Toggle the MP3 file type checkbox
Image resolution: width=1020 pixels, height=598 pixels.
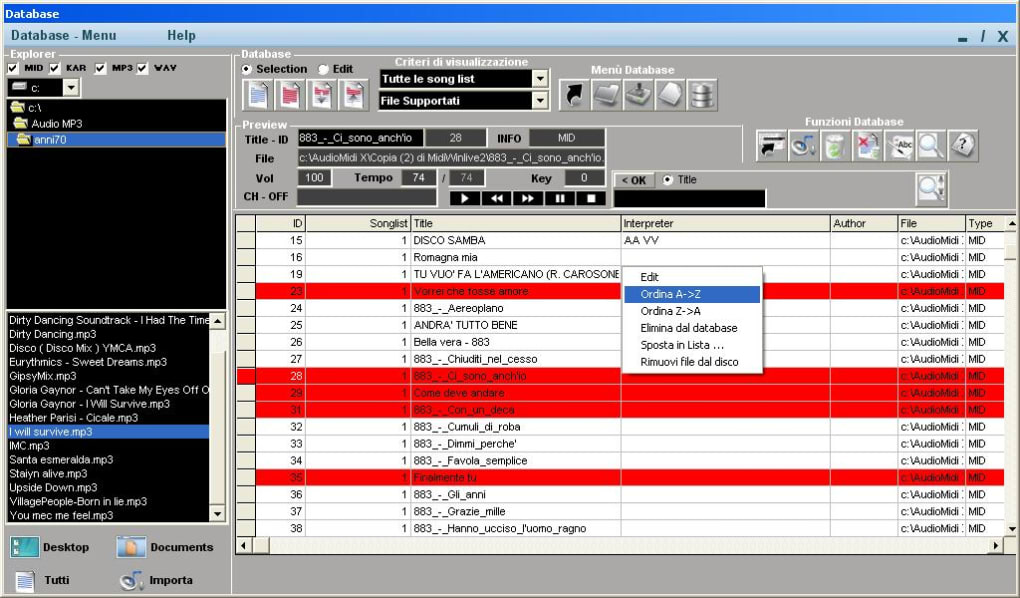pyautogui.click(x=100, y=68)
